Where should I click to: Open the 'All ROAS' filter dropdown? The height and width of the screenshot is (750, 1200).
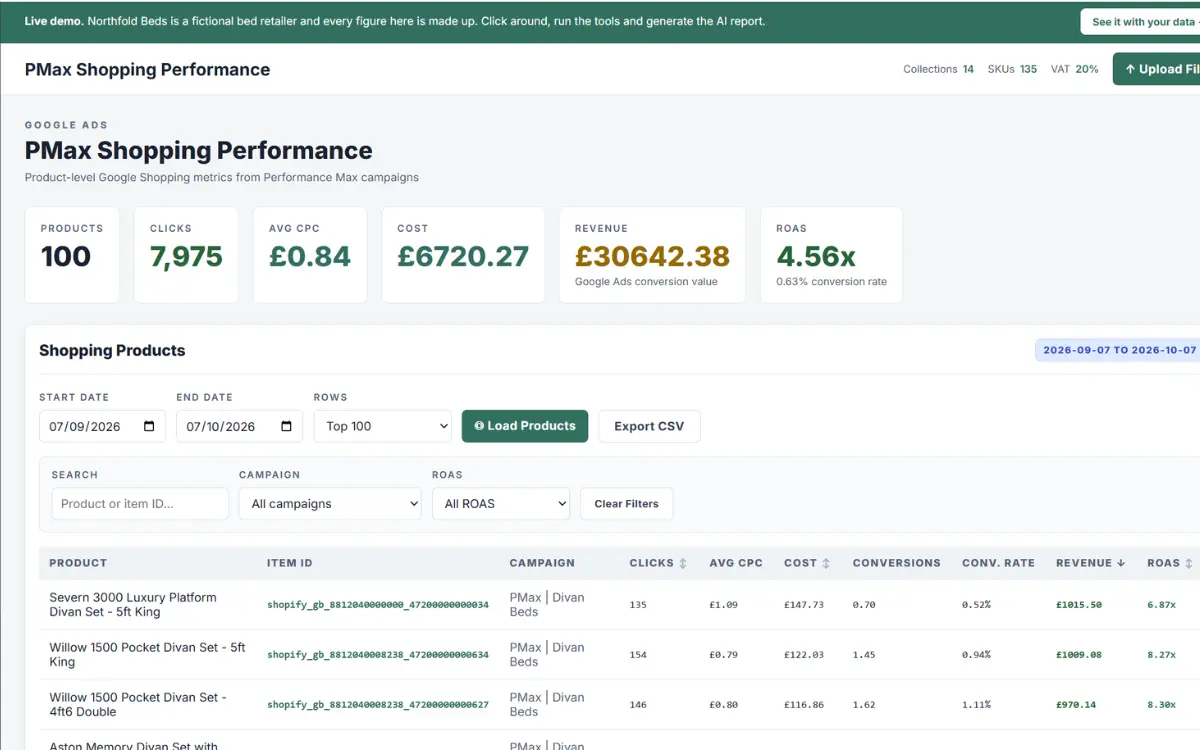pyautogui.click(x=501, y=504)
